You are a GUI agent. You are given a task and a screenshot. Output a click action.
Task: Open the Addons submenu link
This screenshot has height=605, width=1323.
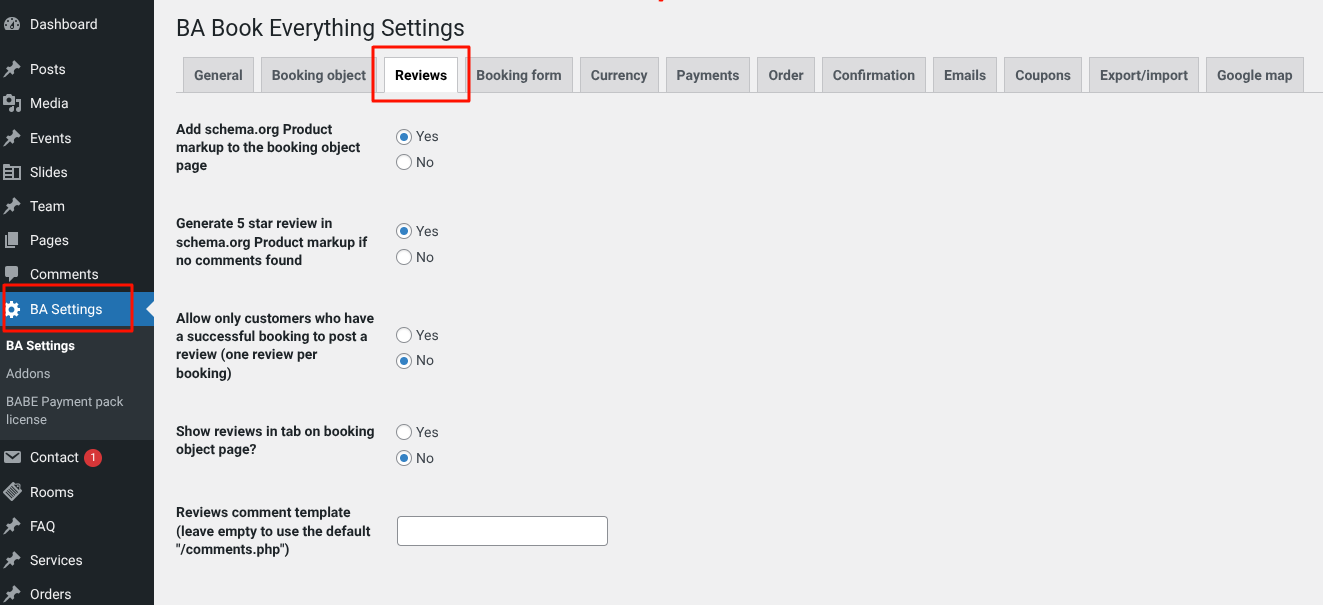pyautogui.click(x=28, y=373)
